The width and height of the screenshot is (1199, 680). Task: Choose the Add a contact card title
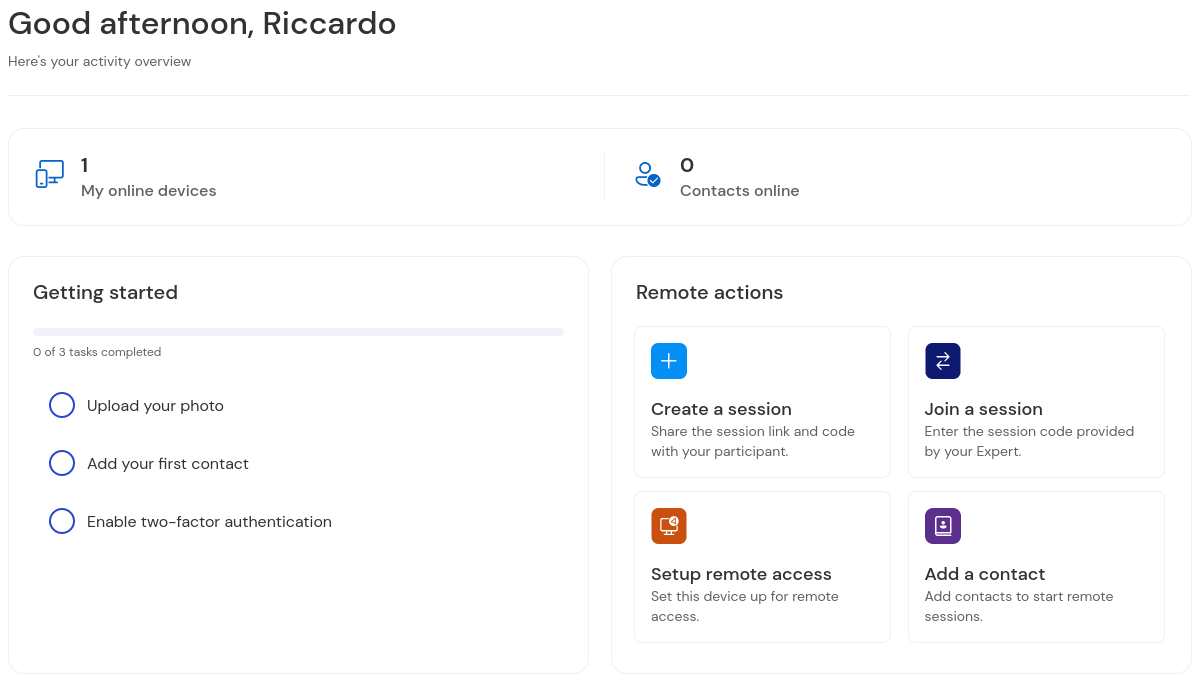coord(984,574)
